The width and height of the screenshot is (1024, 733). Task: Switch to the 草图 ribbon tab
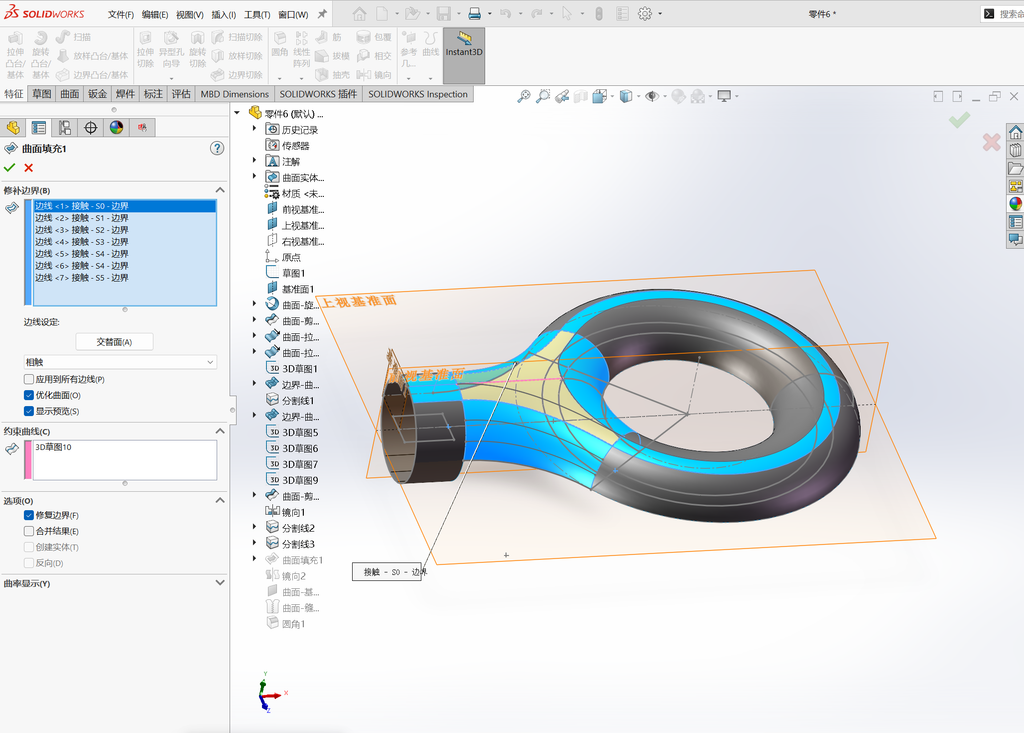pos(42,94)
